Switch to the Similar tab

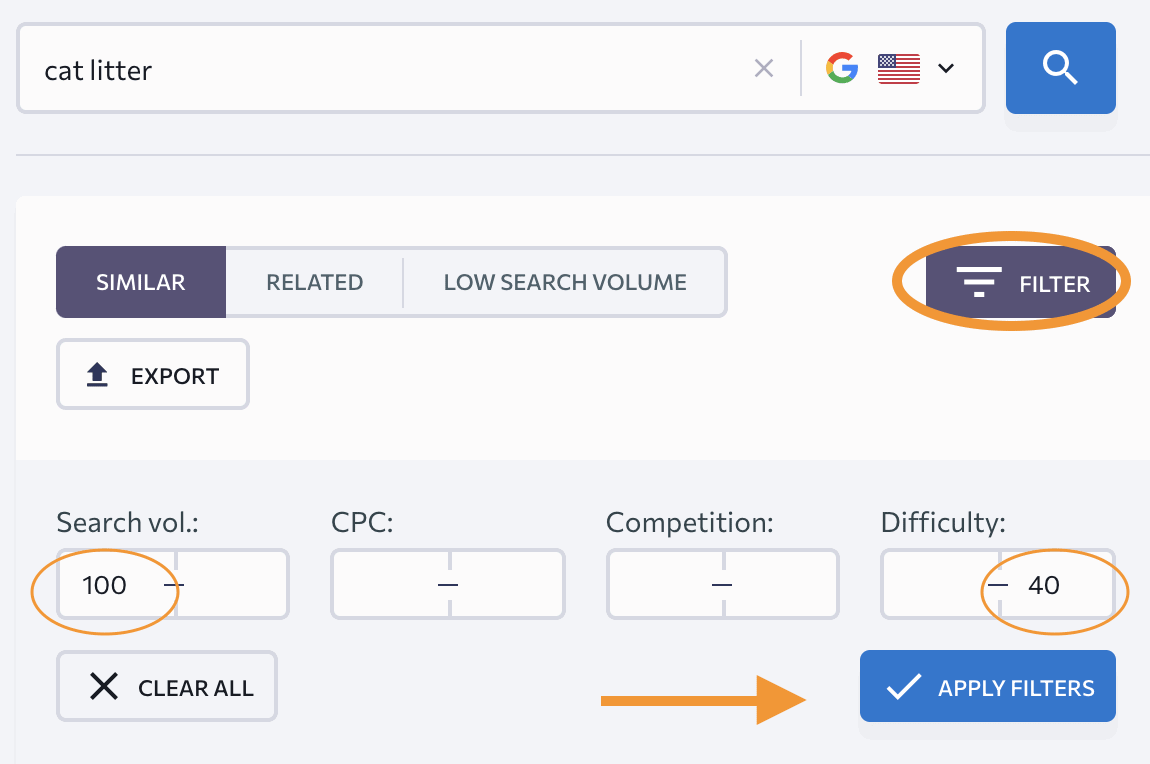[x=141, y=282]
